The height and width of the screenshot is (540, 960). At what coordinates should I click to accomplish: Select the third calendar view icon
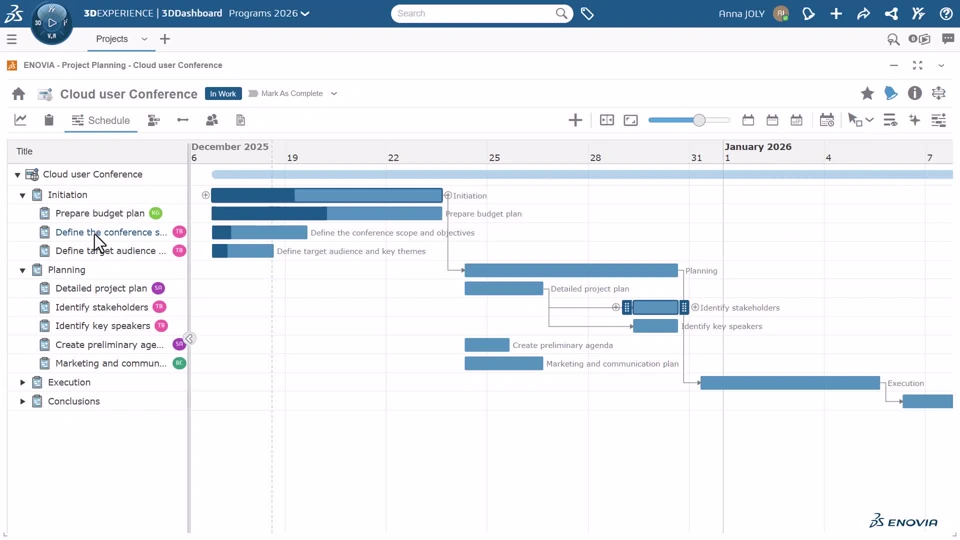click(x=796, y=120)
